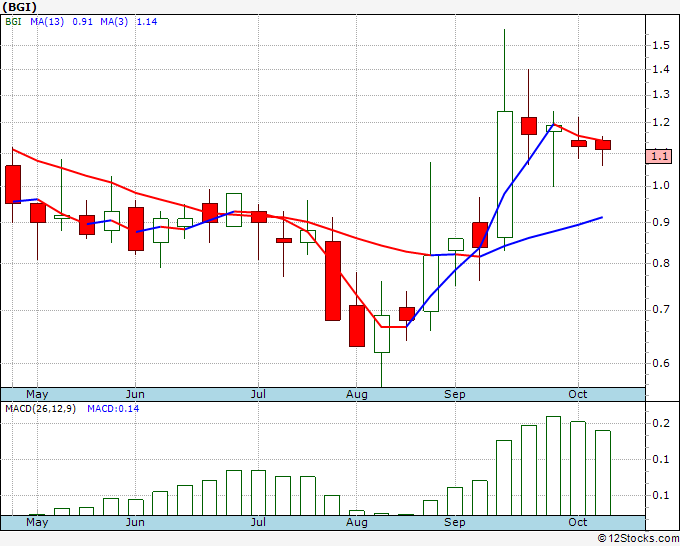
Task: Click the 1.3 price axis label
Action: tap(661, 95)
